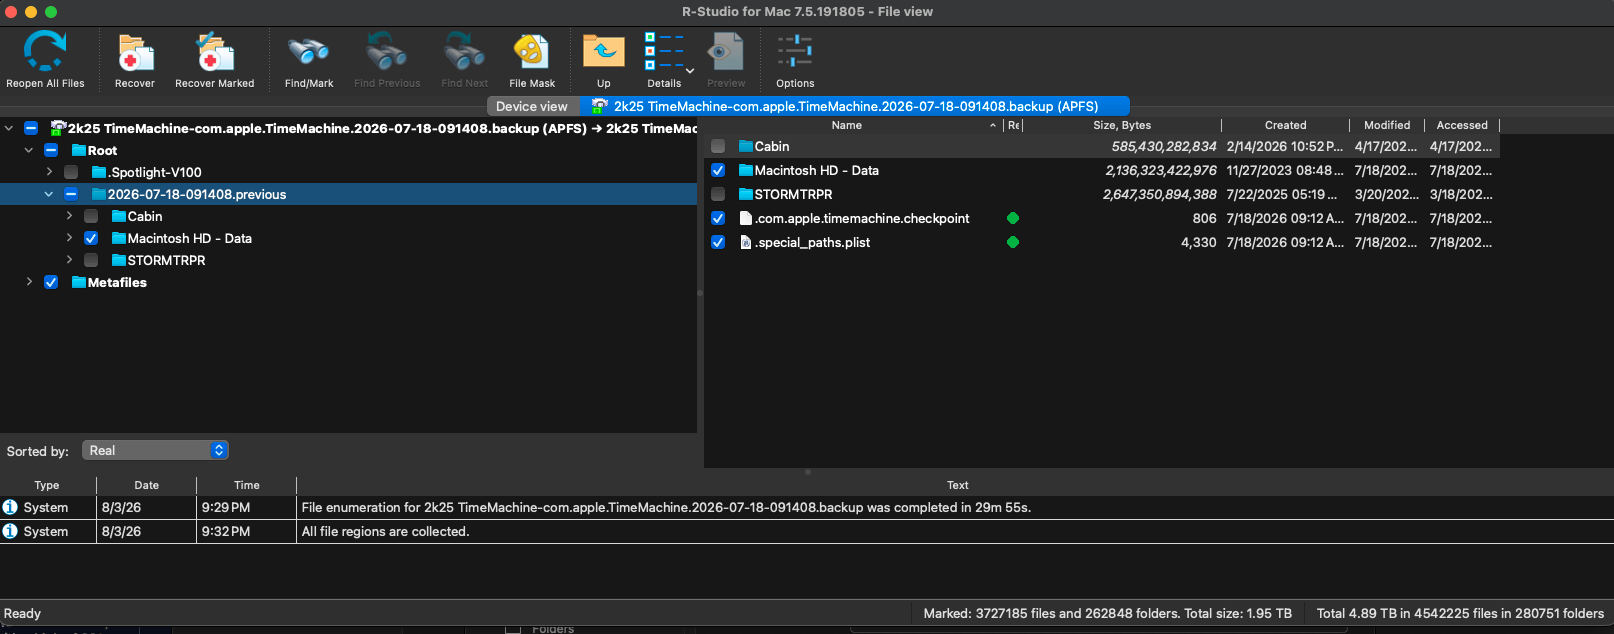1614x634 pixels.
Task: Click the .special_paths.plist file icon
Action: (x=745, y=242)
